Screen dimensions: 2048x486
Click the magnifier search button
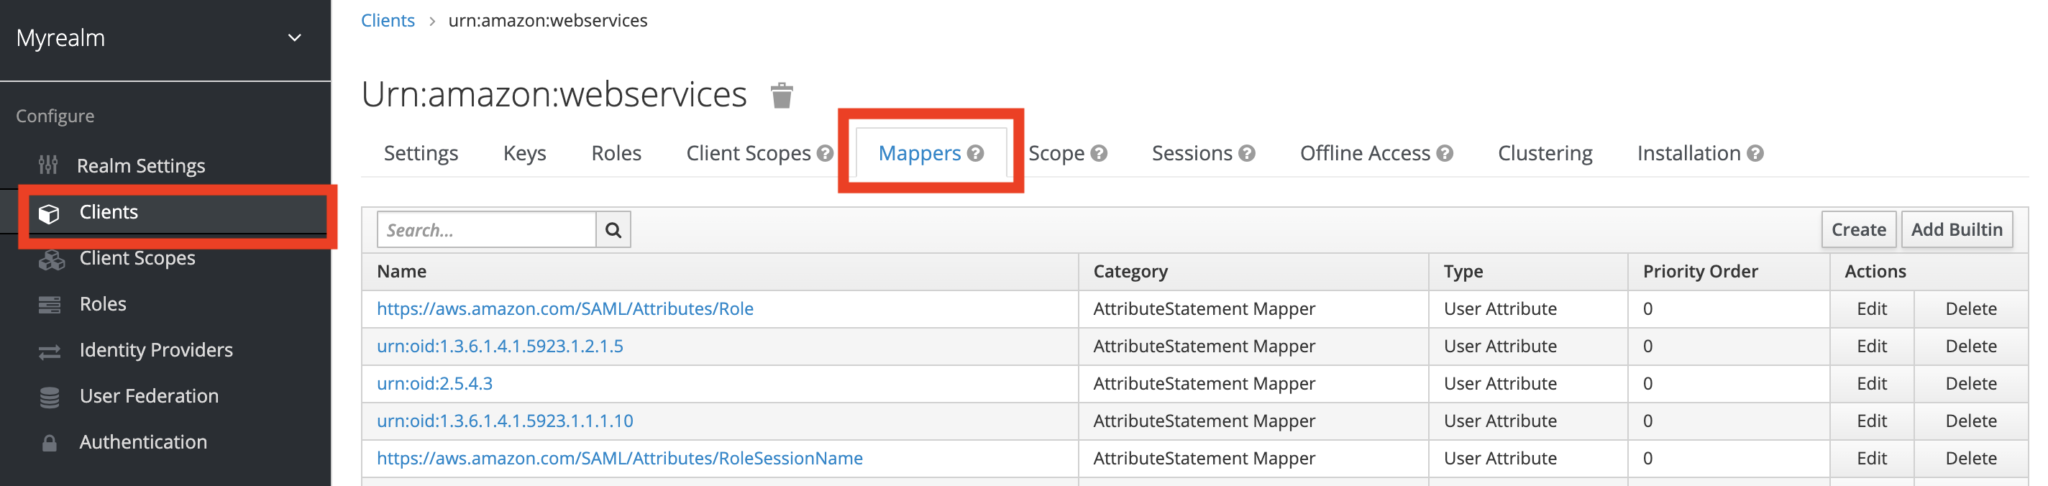point(613,230)
